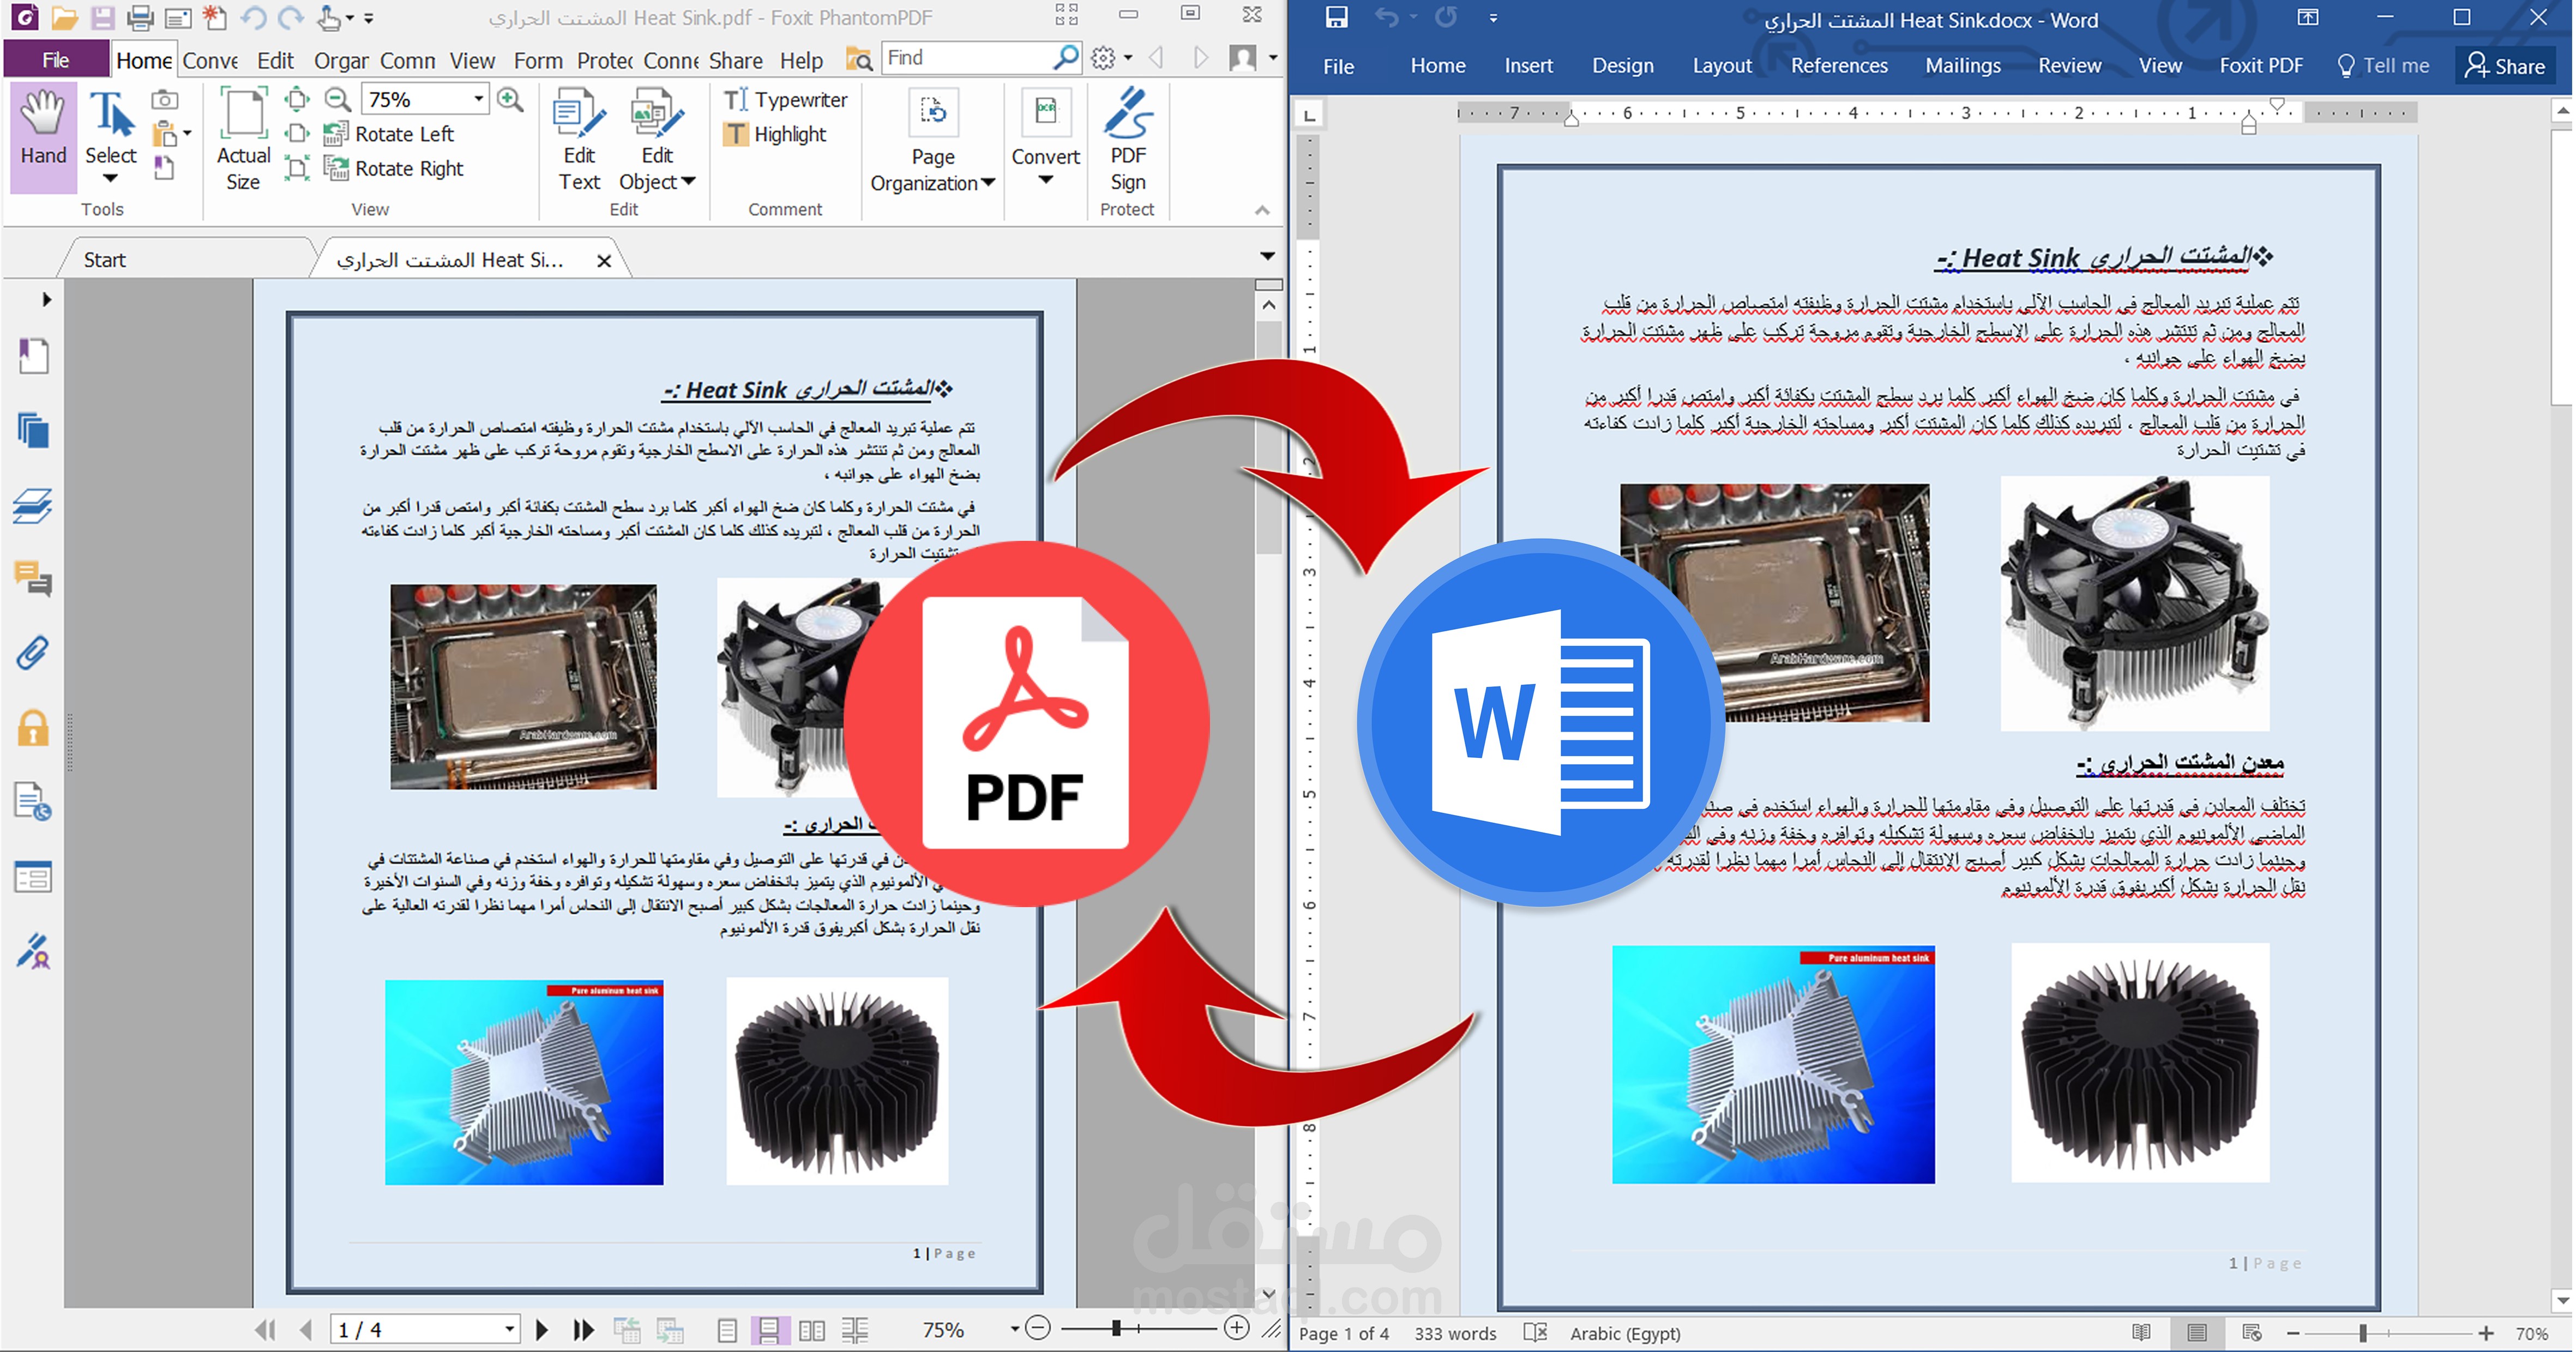Screen dimensions: 2576x1352
Task: Click the Zoom In magnifier in Foxit ribbon
Action: tap(510, 99)
